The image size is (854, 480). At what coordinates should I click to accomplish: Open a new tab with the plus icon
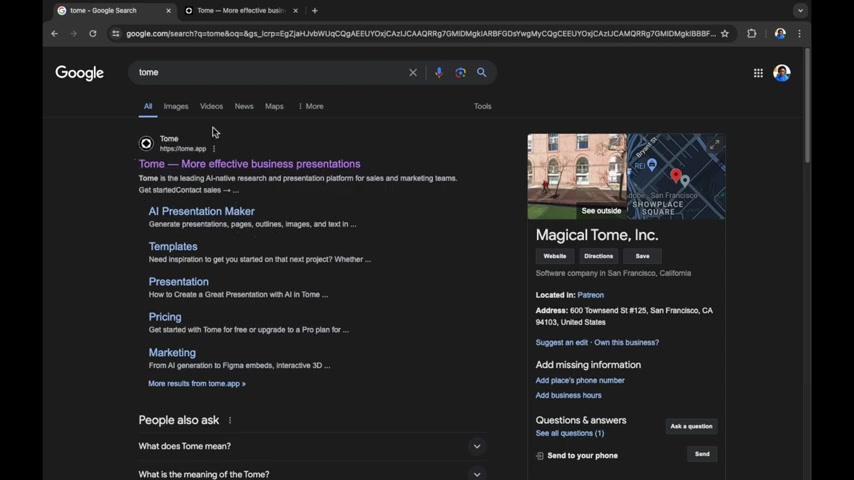315,11
